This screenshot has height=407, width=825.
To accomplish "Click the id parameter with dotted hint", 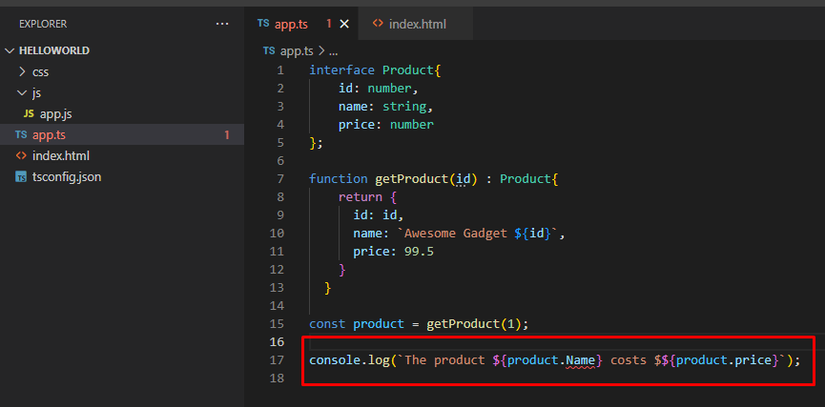I will point(463,179).
